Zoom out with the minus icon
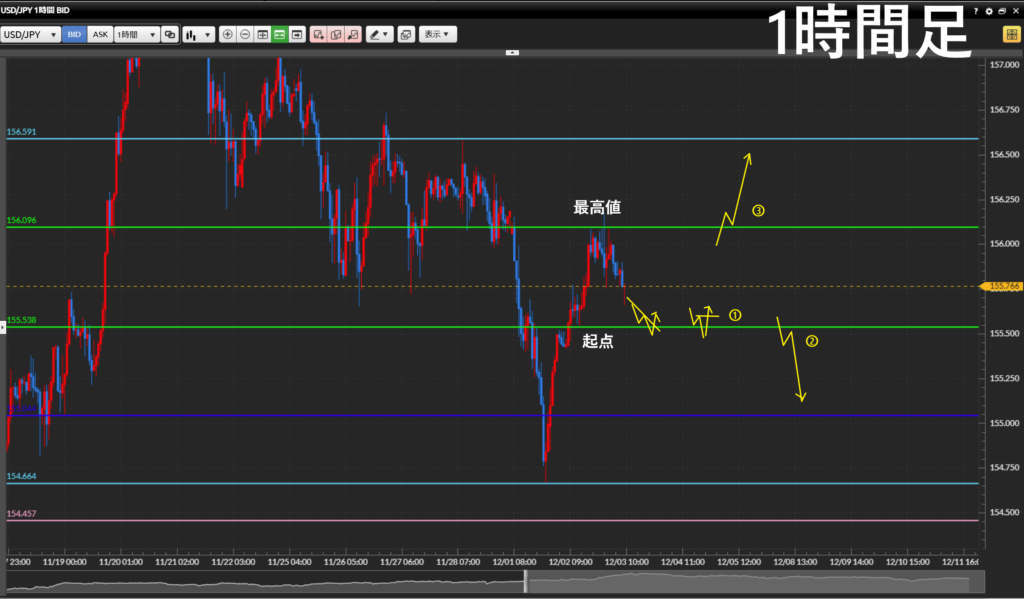 (245, 34)
